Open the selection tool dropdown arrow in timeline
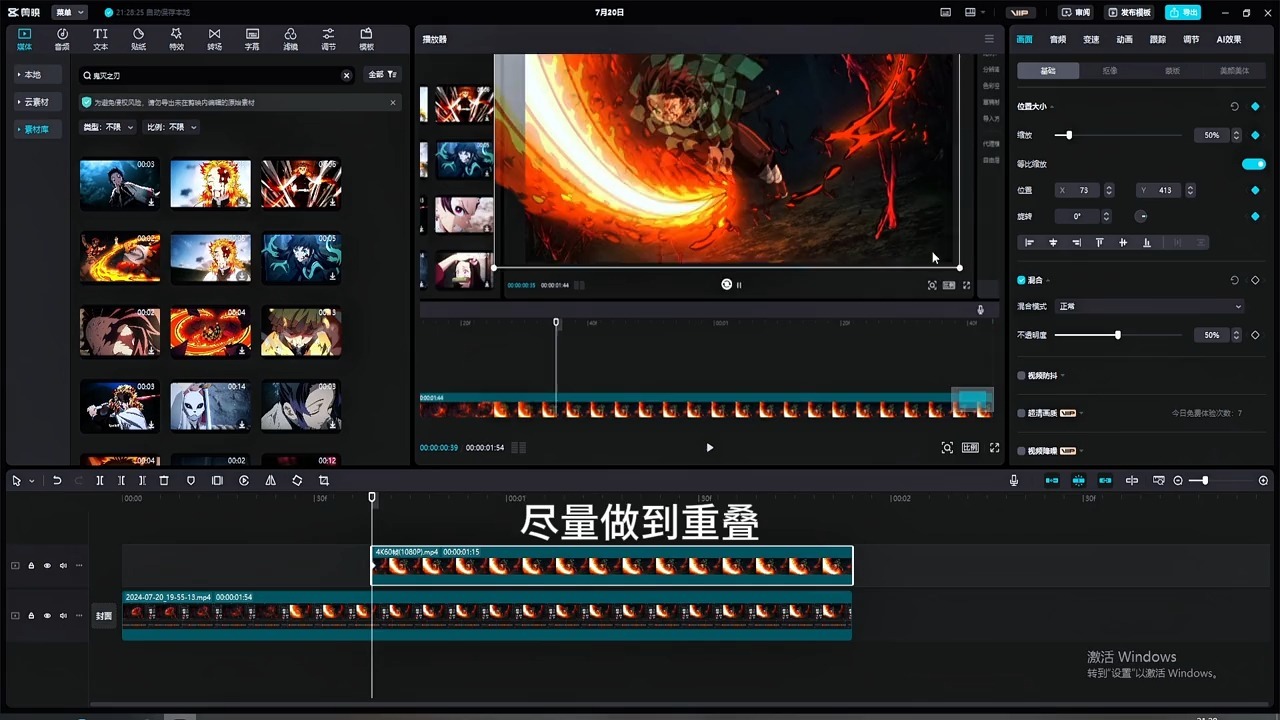This screenshot has width=1280, height=720. (32, 481)
